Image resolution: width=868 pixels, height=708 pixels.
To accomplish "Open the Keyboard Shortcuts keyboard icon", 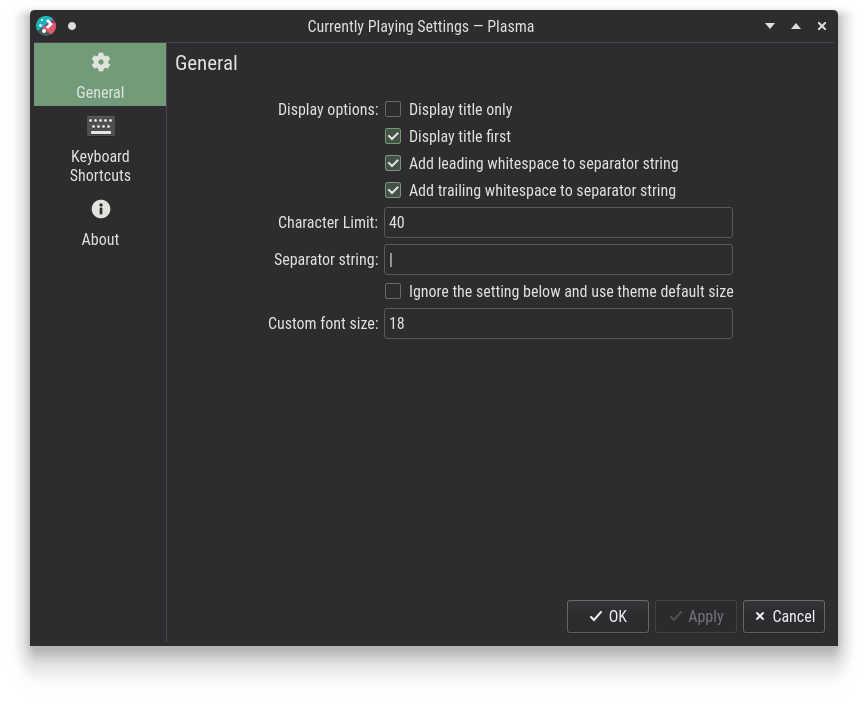I will (100, 126).
